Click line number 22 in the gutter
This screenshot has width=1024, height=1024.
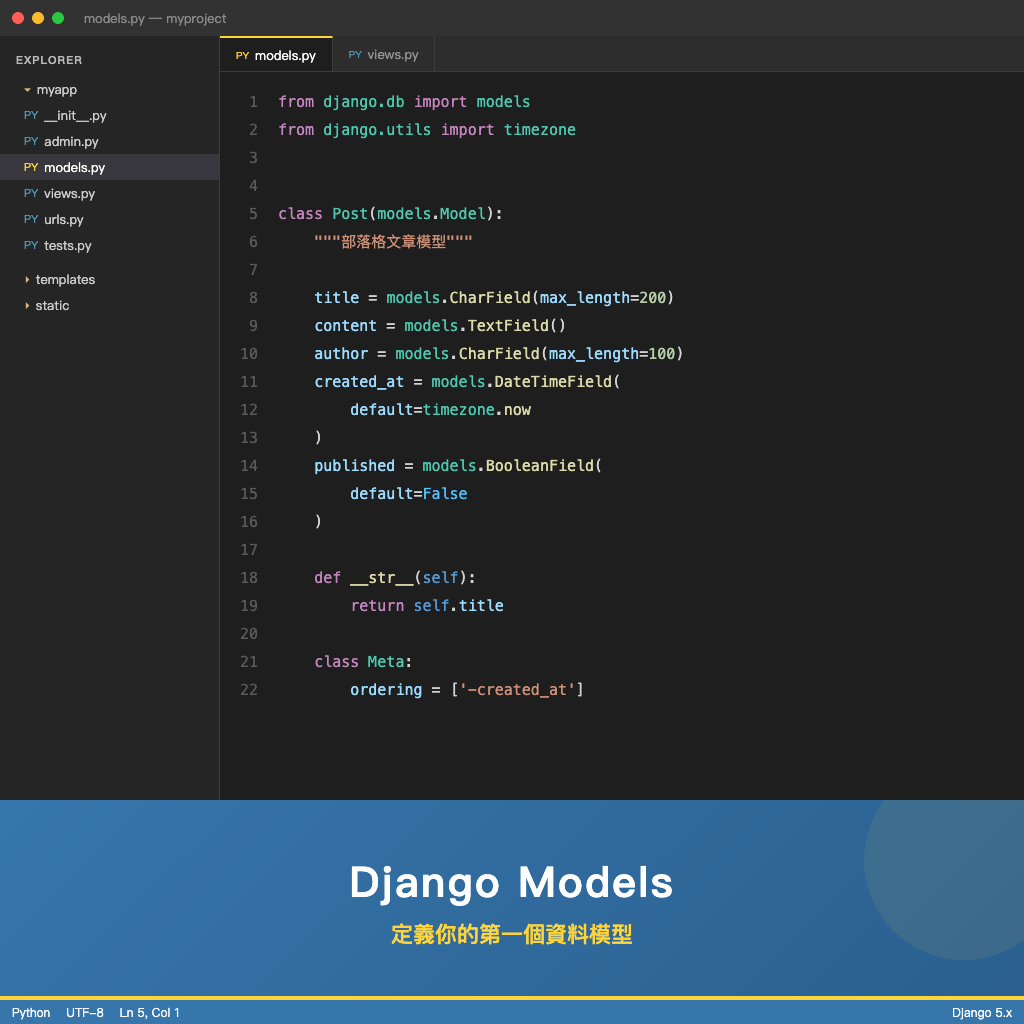coord(249,690)
